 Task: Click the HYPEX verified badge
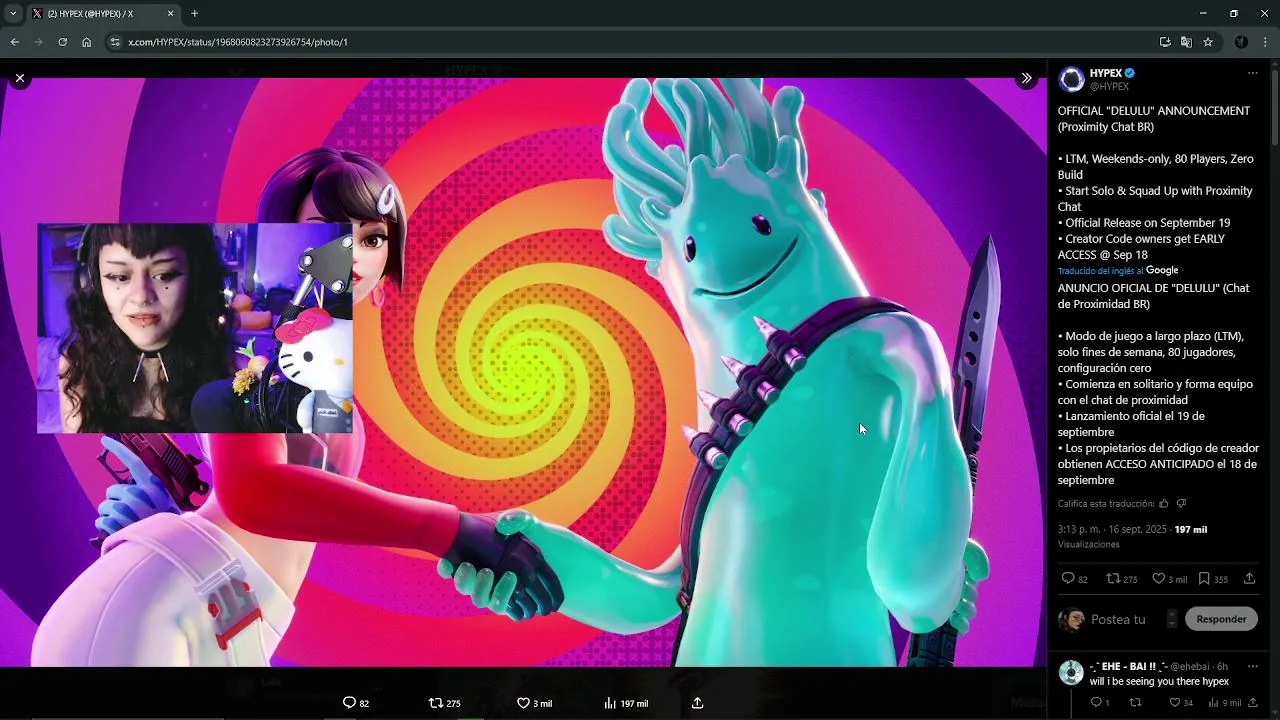1130,73
